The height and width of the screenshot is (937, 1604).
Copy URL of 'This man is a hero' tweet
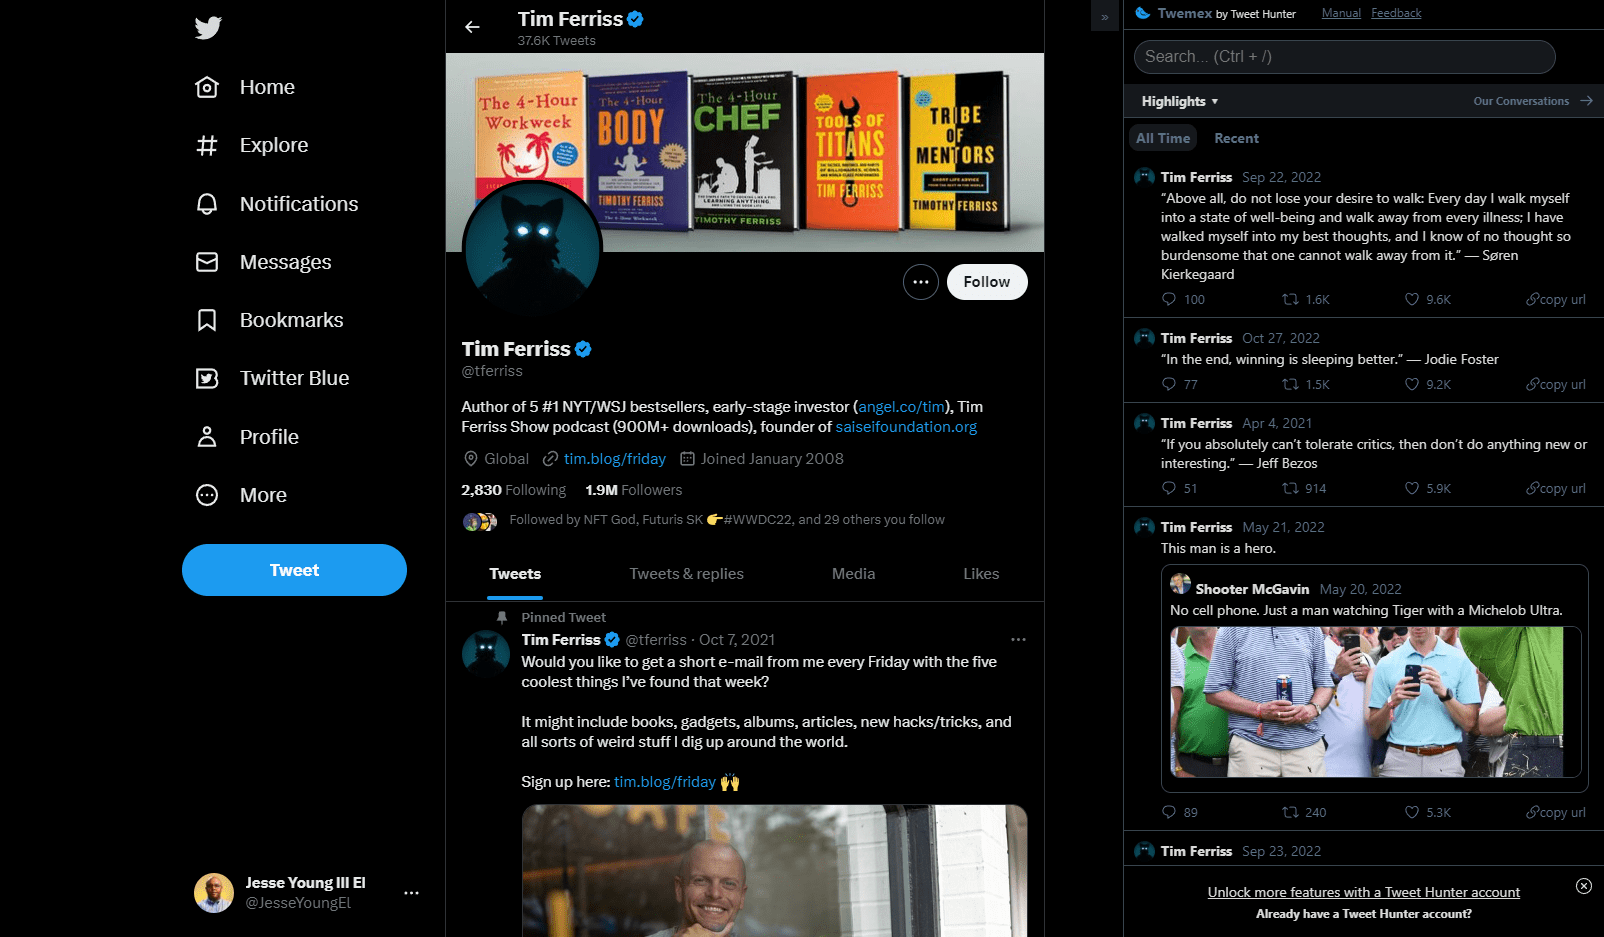point(1556,812)
